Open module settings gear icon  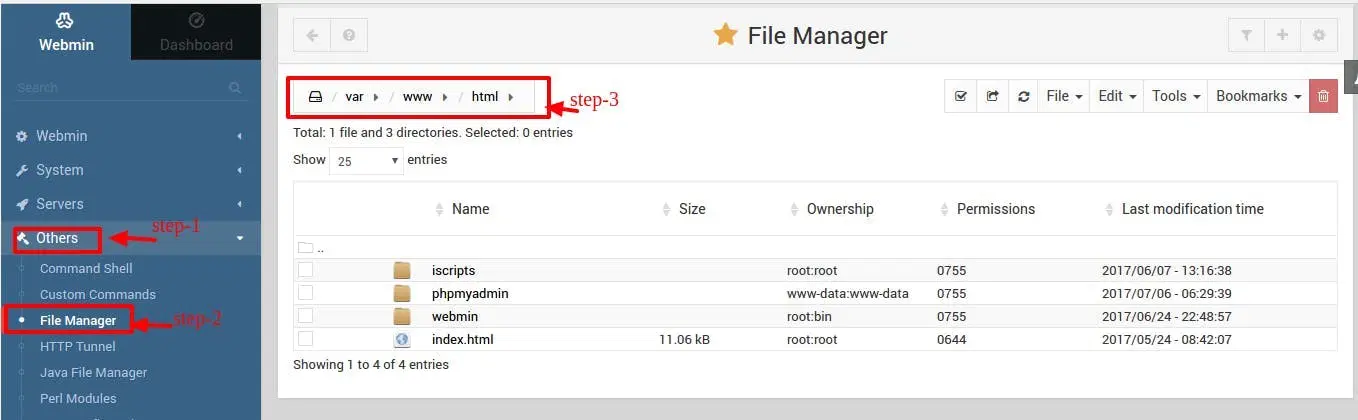(1319, 35)
